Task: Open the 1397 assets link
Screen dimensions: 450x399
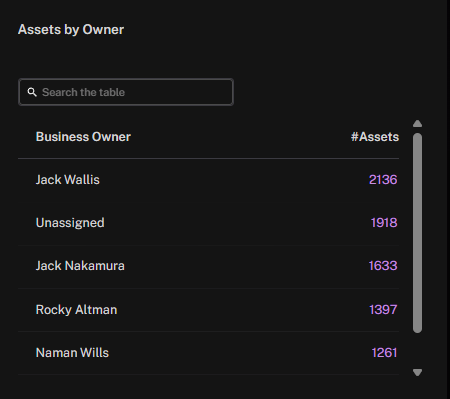Action: tap(383, 310)
